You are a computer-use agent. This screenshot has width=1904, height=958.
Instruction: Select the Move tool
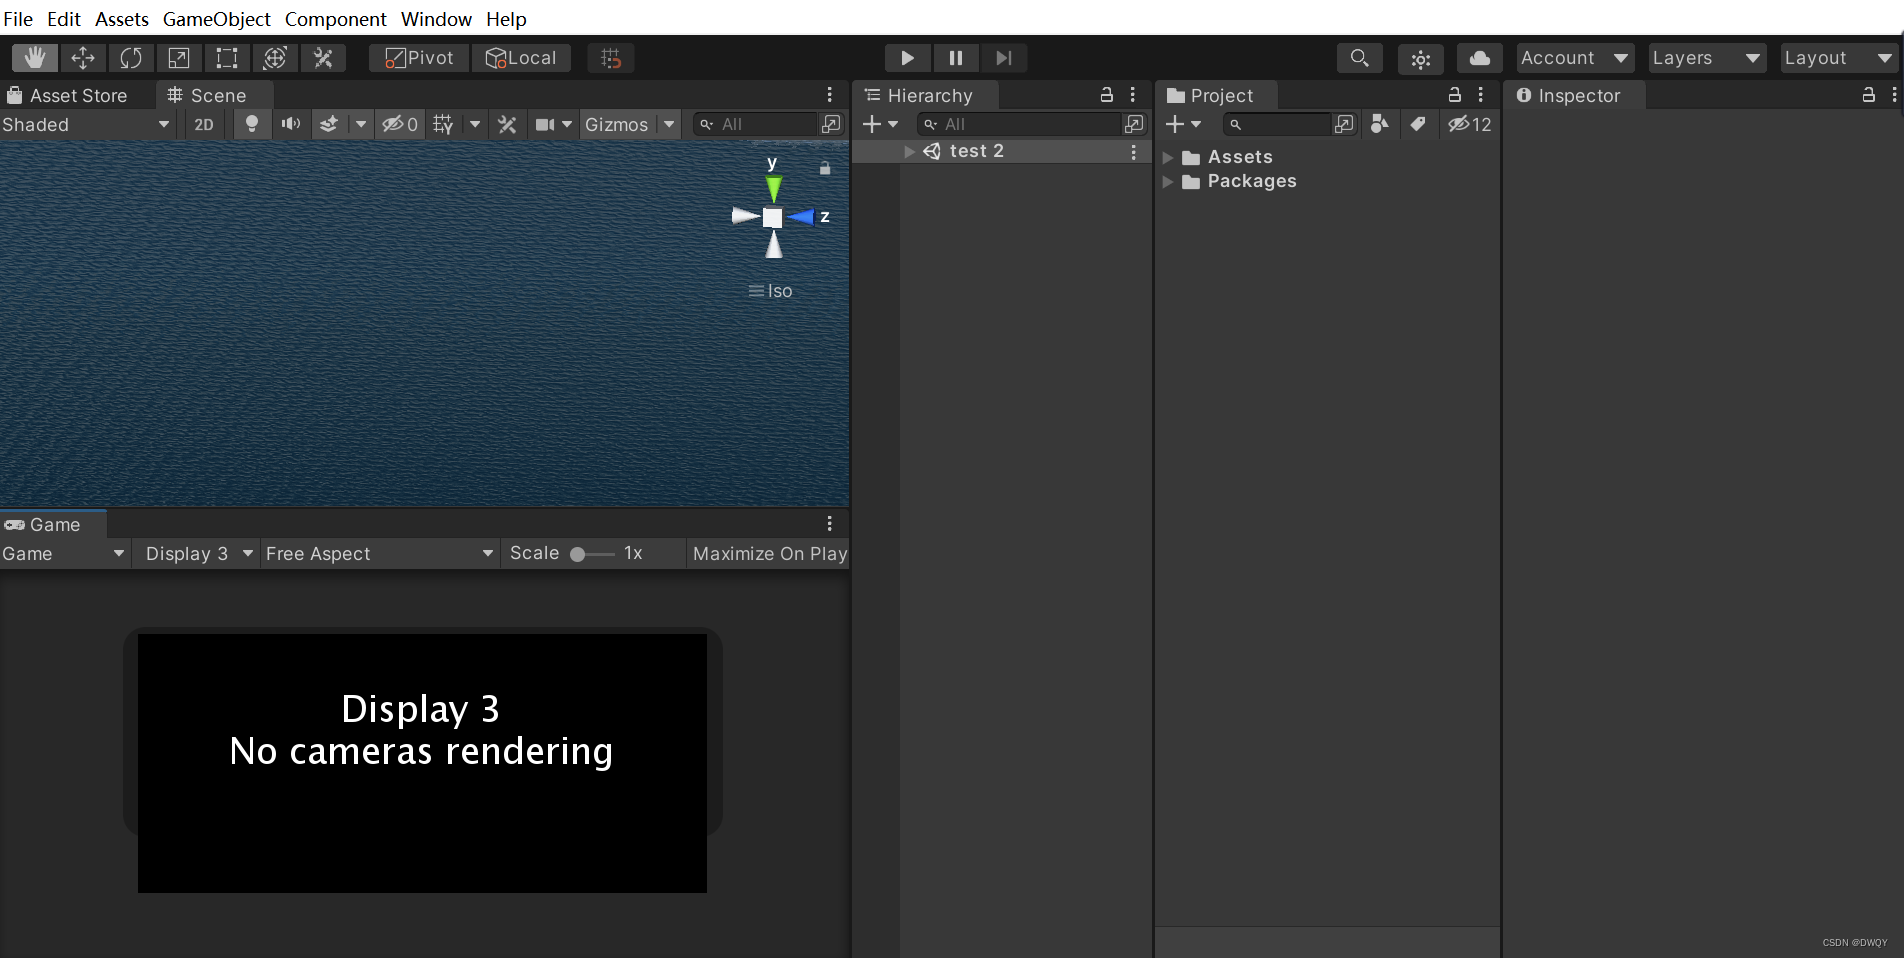(83, 58)
